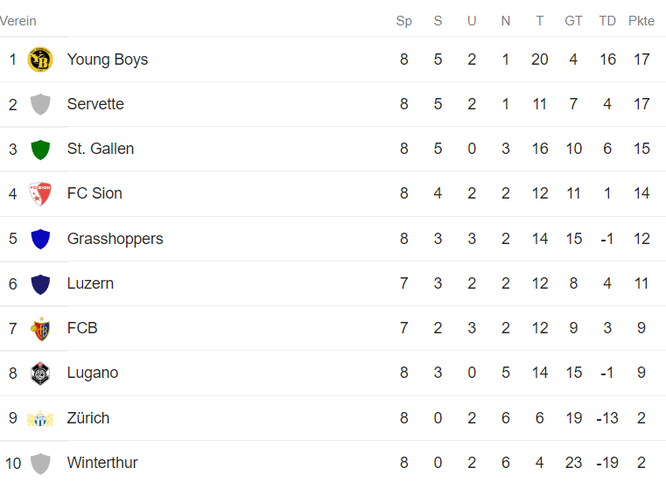This screenshot has width=666, height=489.
Task: Click the Lugano club crest
Action: 40,373
